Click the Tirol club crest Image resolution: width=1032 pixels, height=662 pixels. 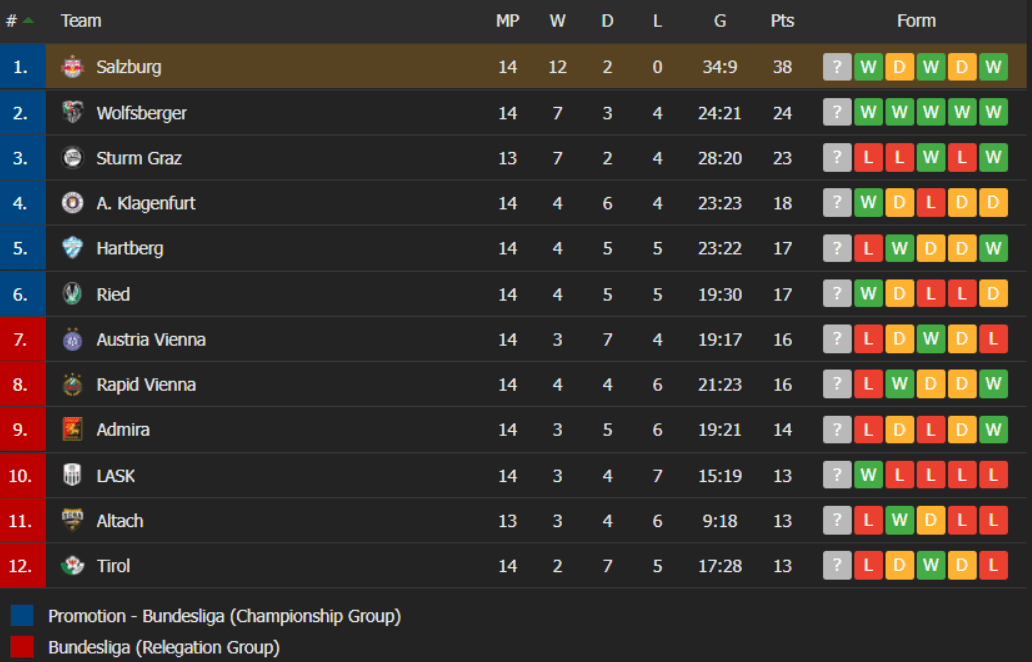(x=72, y=566)
